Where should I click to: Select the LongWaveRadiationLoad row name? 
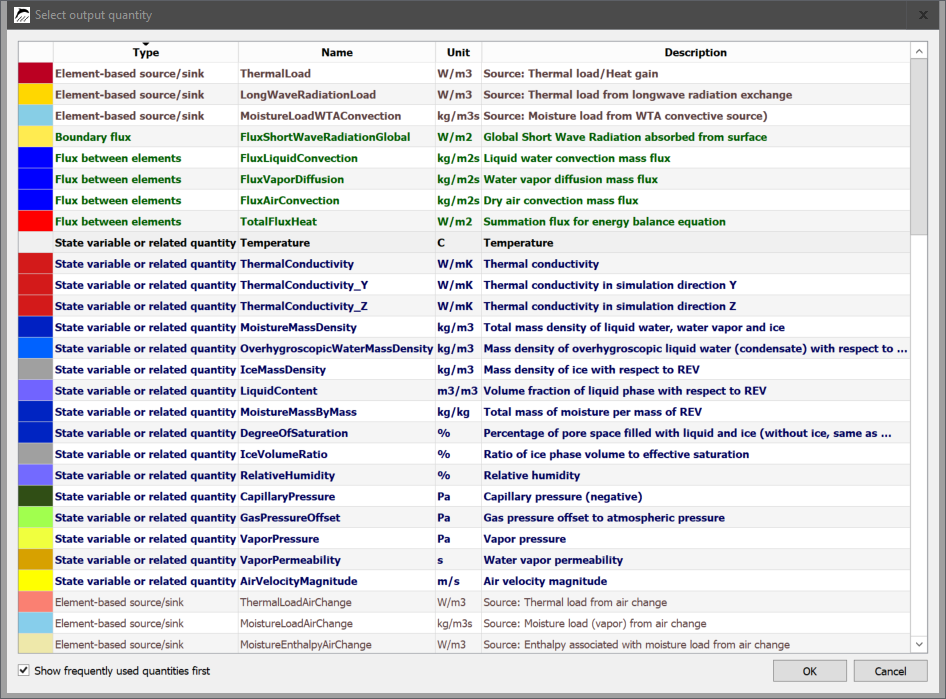(337, 95)
